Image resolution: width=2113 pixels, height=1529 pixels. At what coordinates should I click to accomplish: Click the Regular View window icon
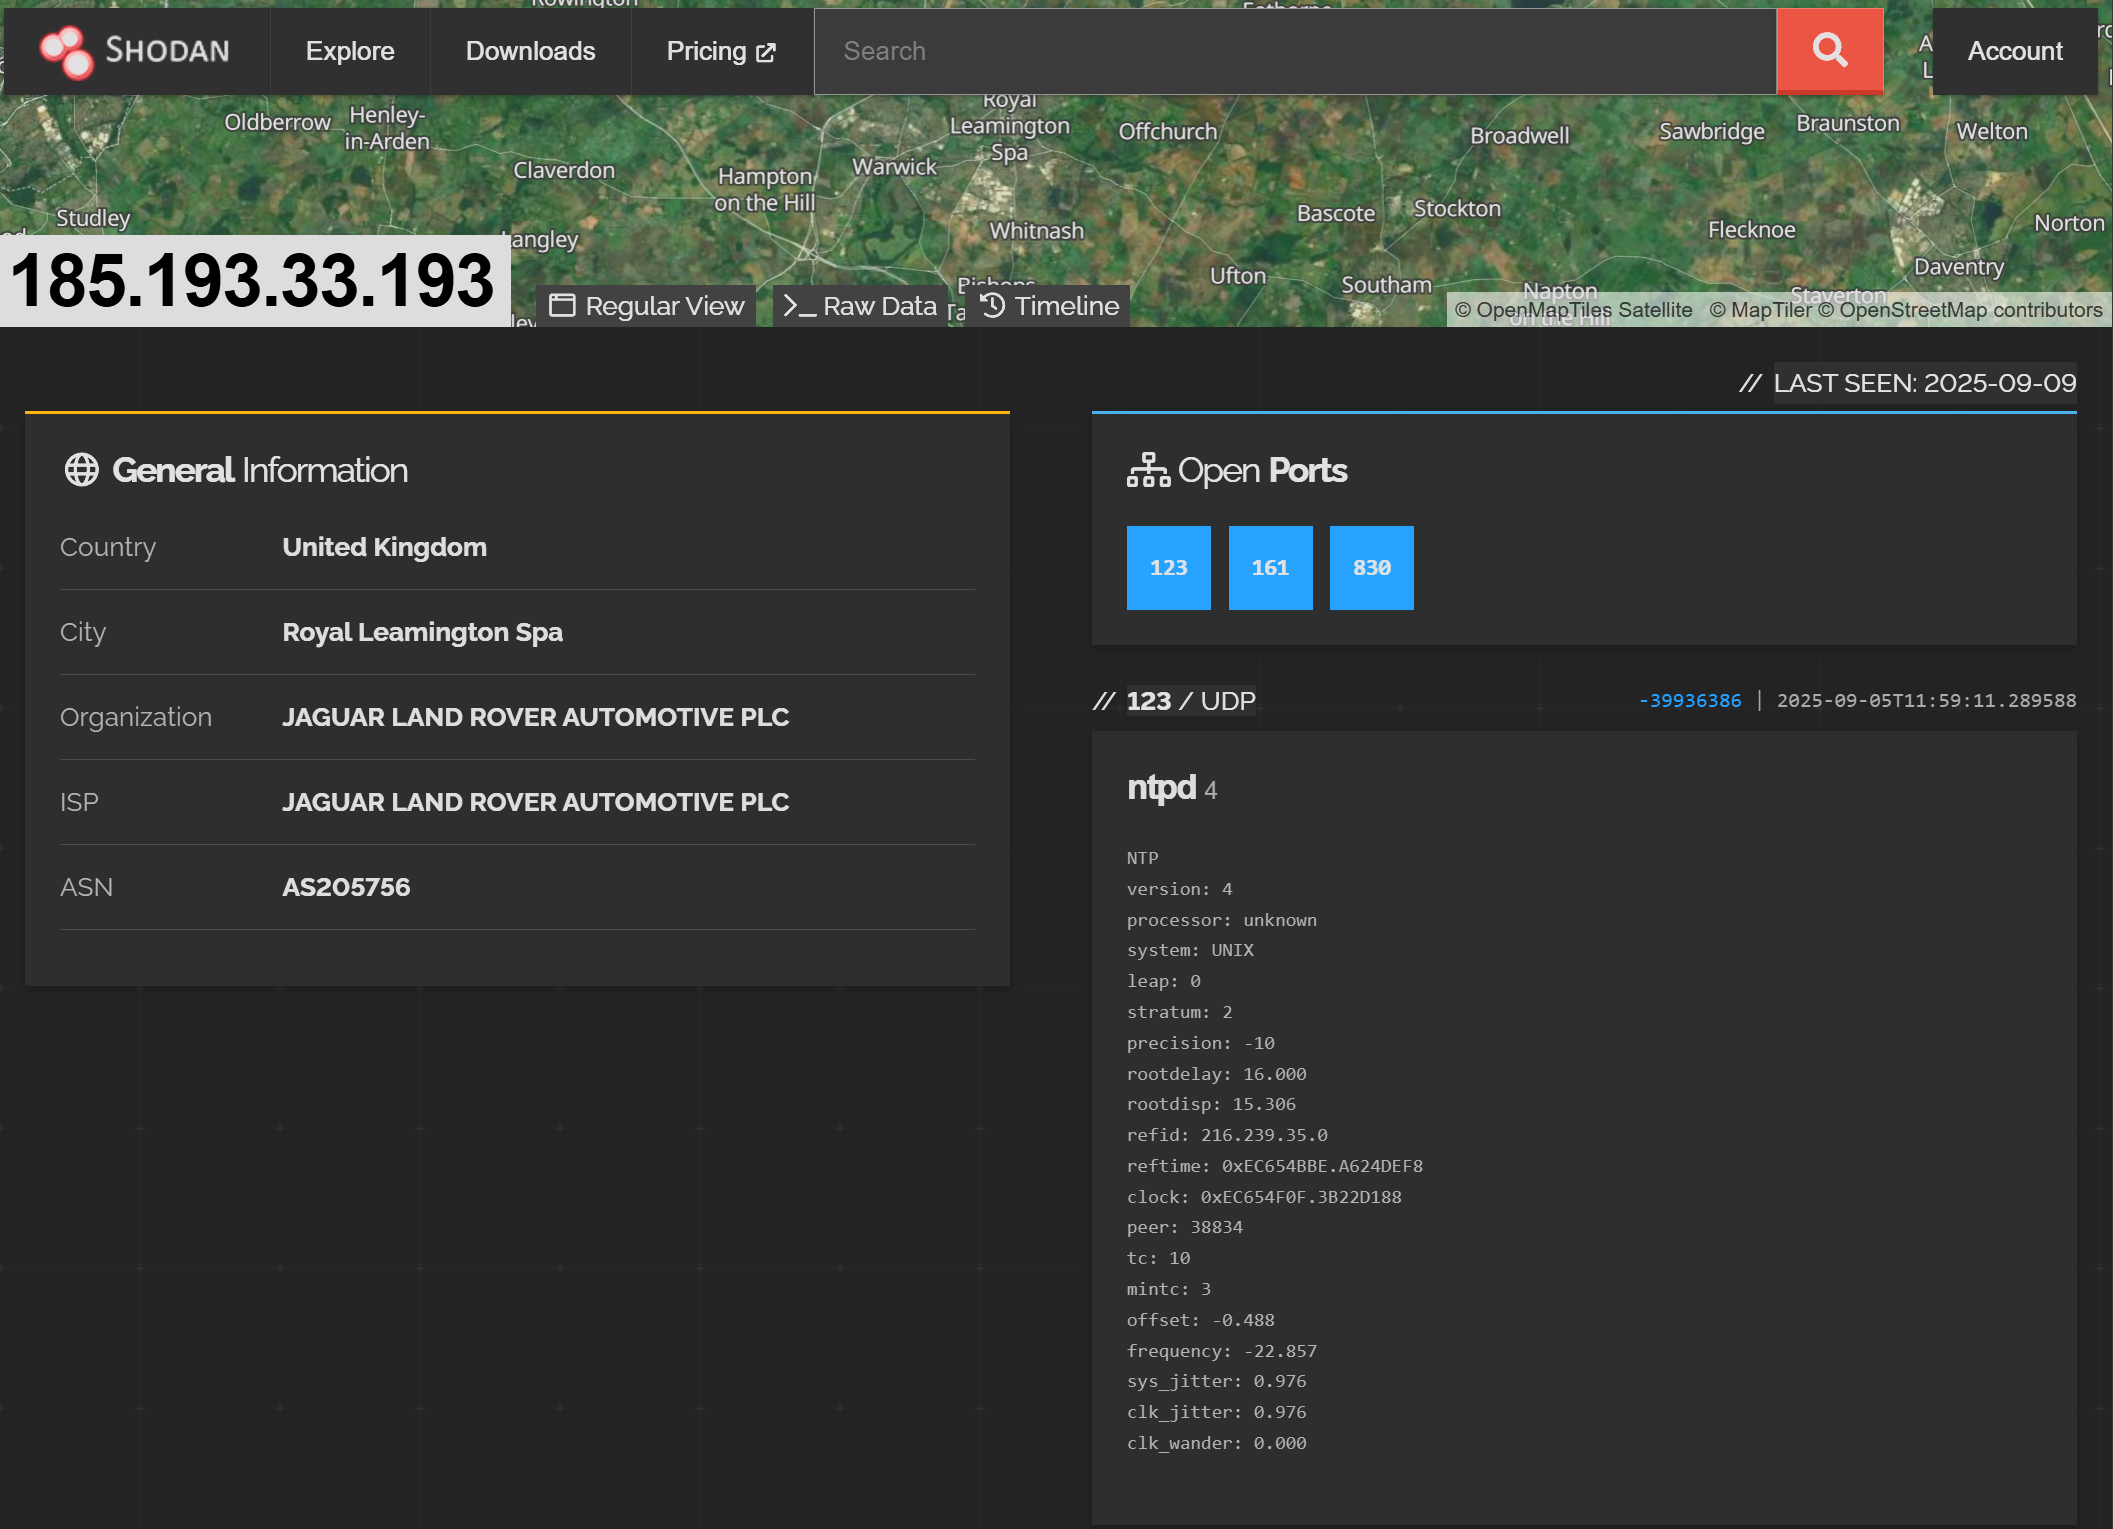pyautogui.click(x=562, y=306)
